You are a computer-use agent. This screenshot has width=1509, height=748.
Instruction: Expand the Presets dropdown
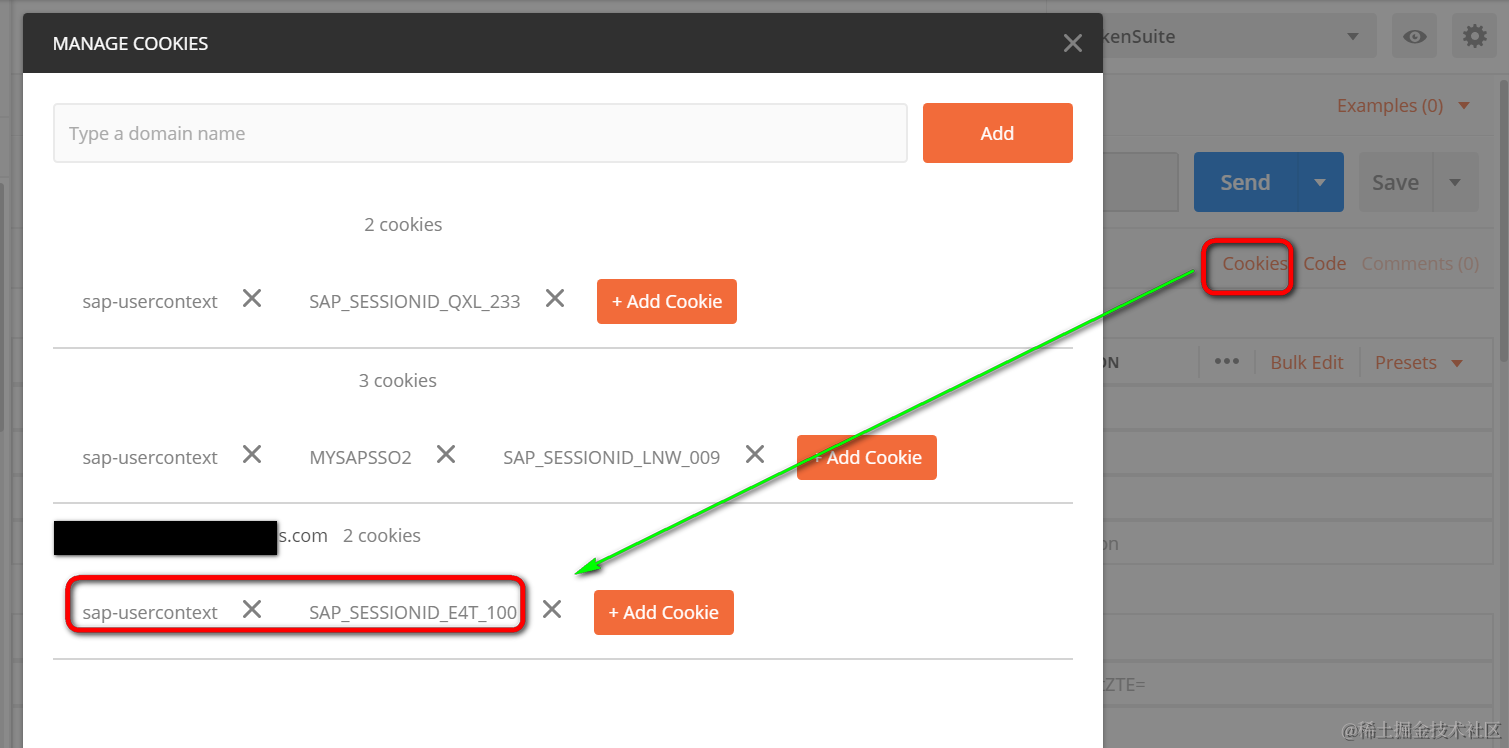coord(1418,362)
